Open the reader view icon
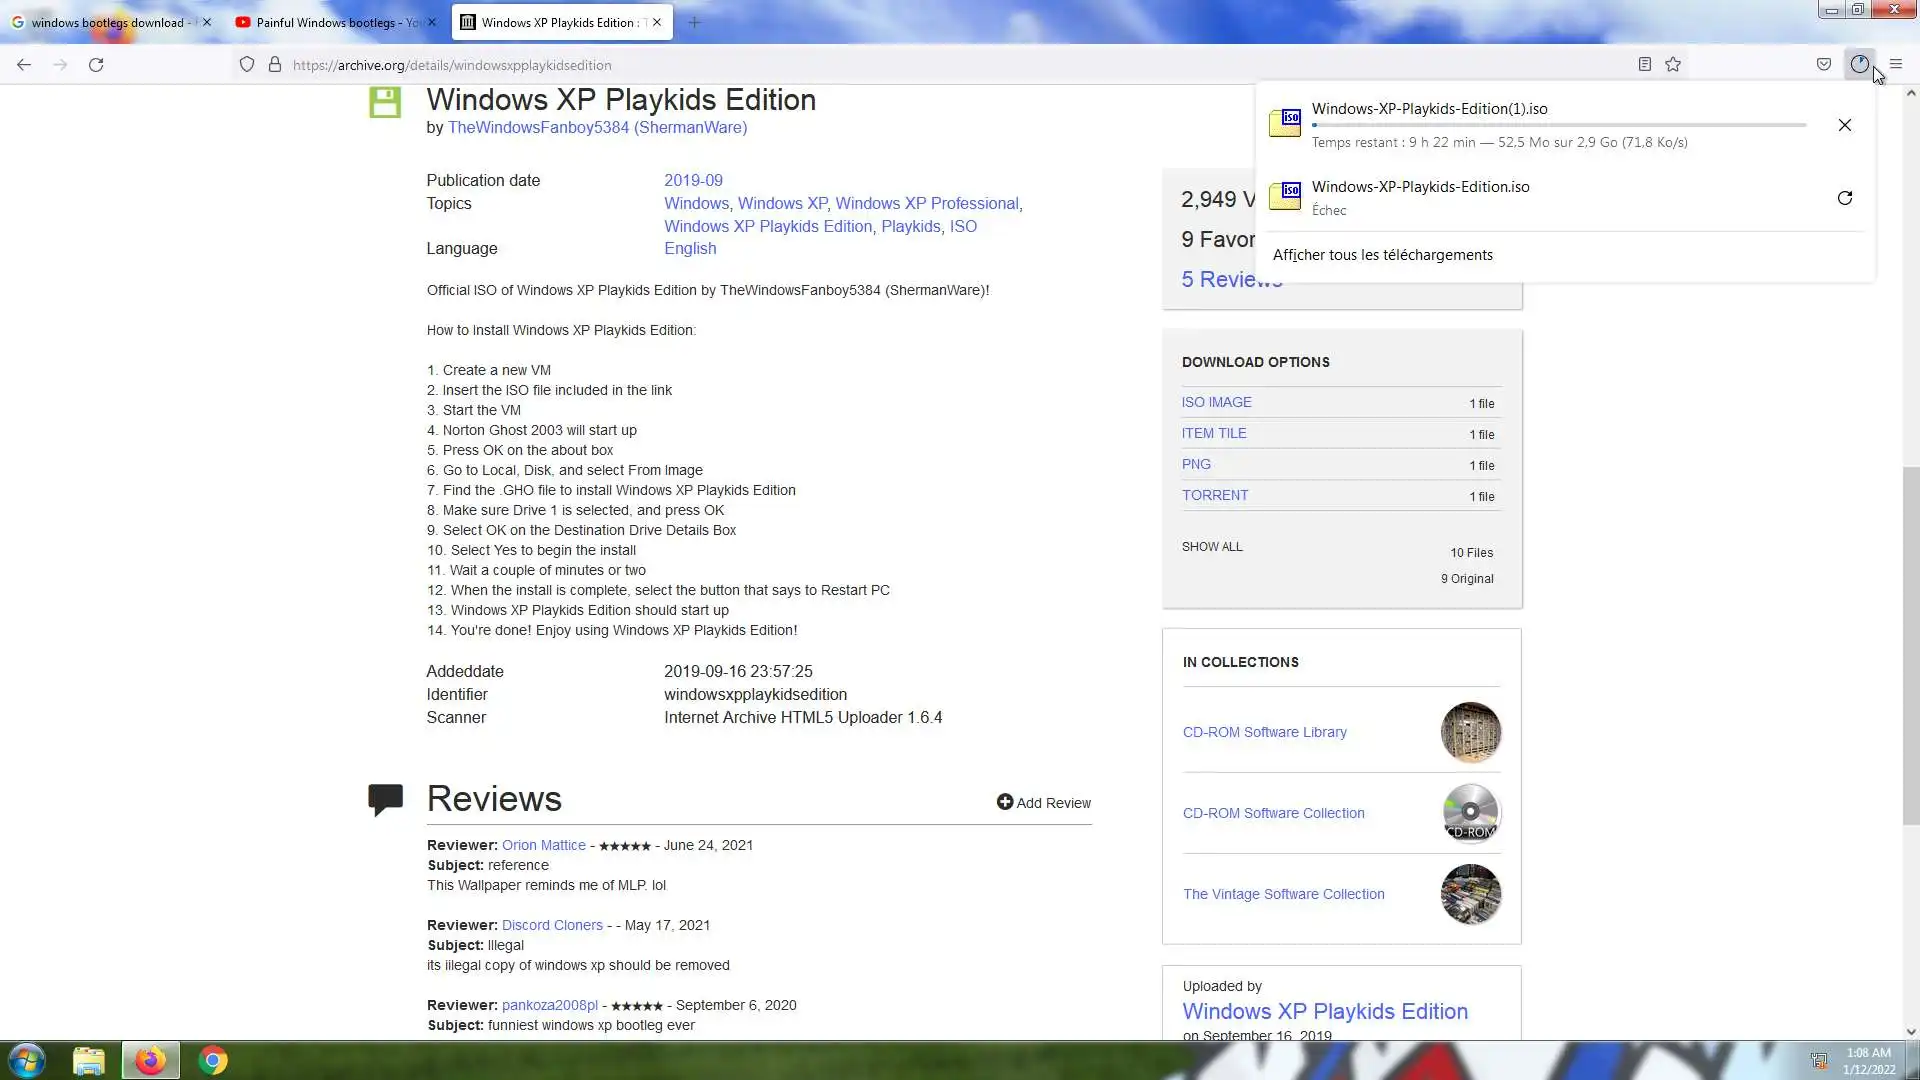Screen dimensions: 1920x1080 tap(1644, 65)
